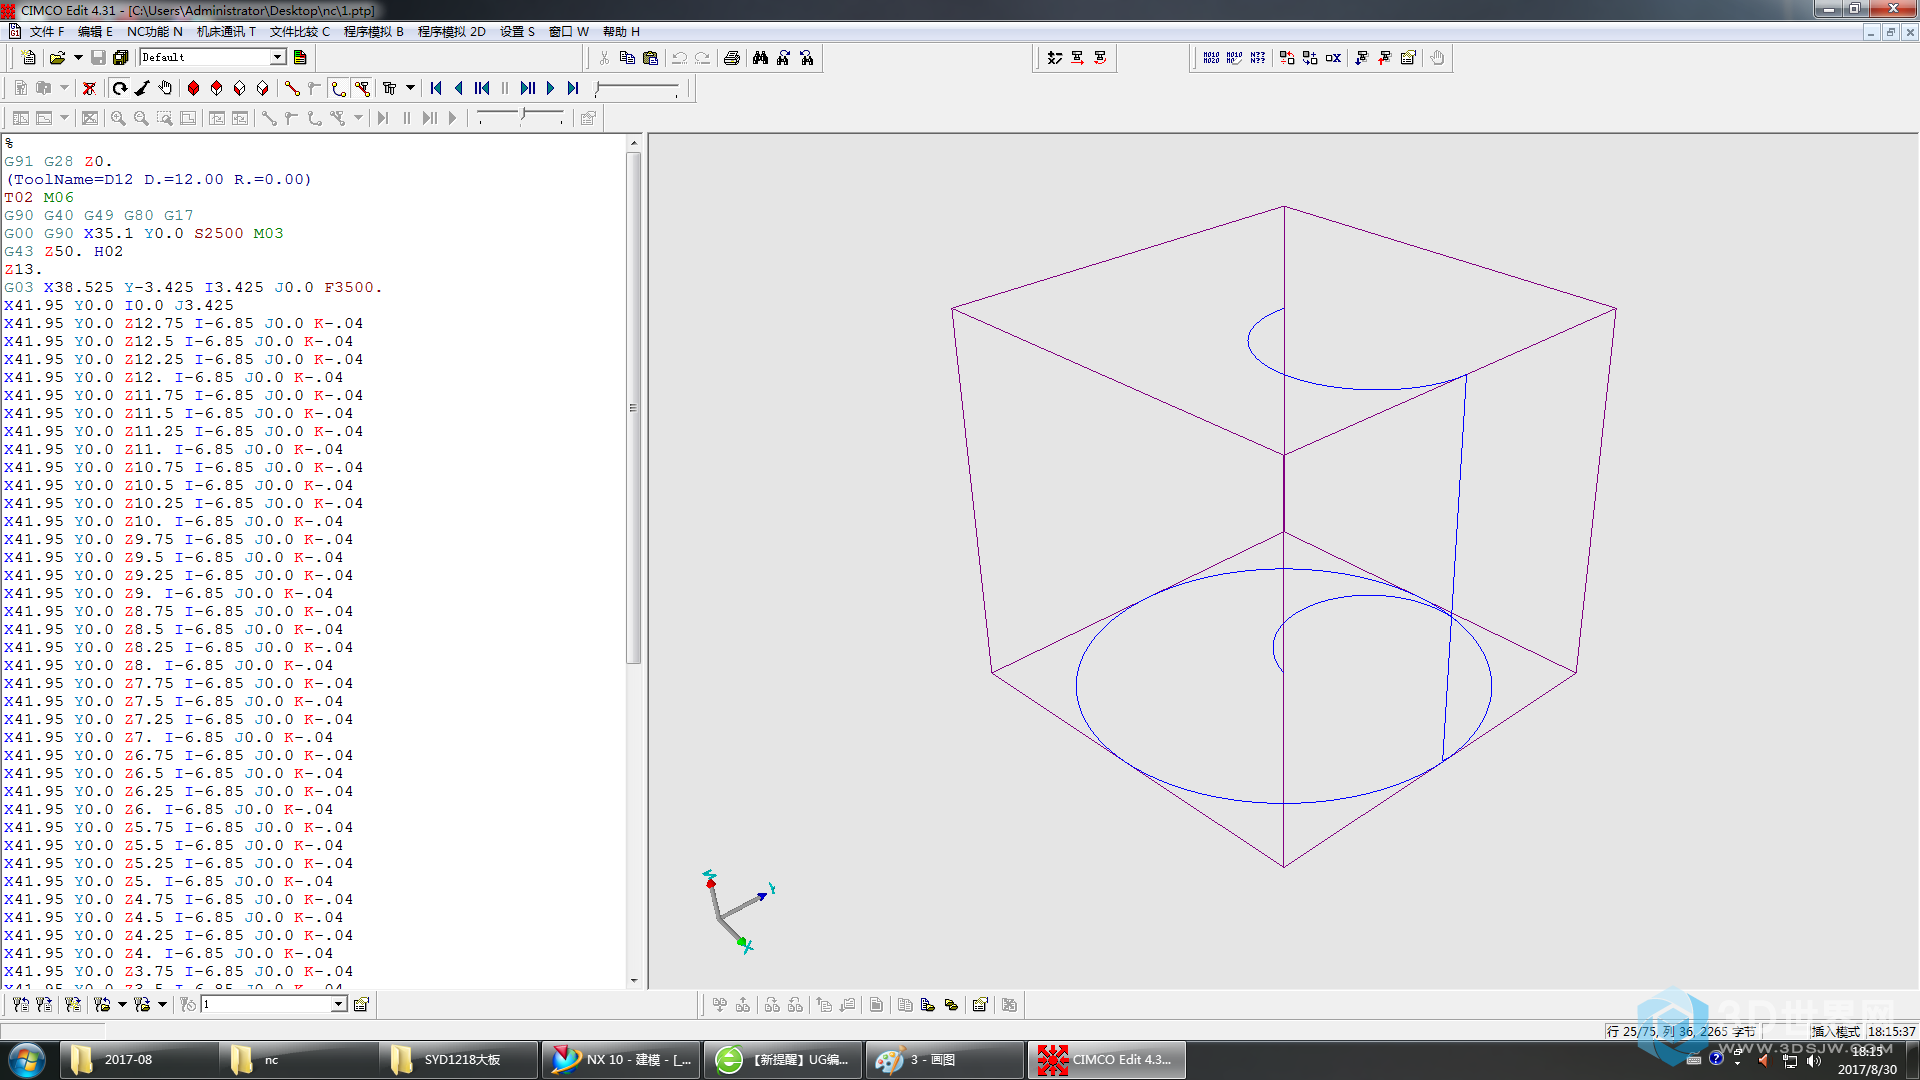Open the 编辑 E menu
This screenshot has height=1080, width=1920.
(95, 32)
